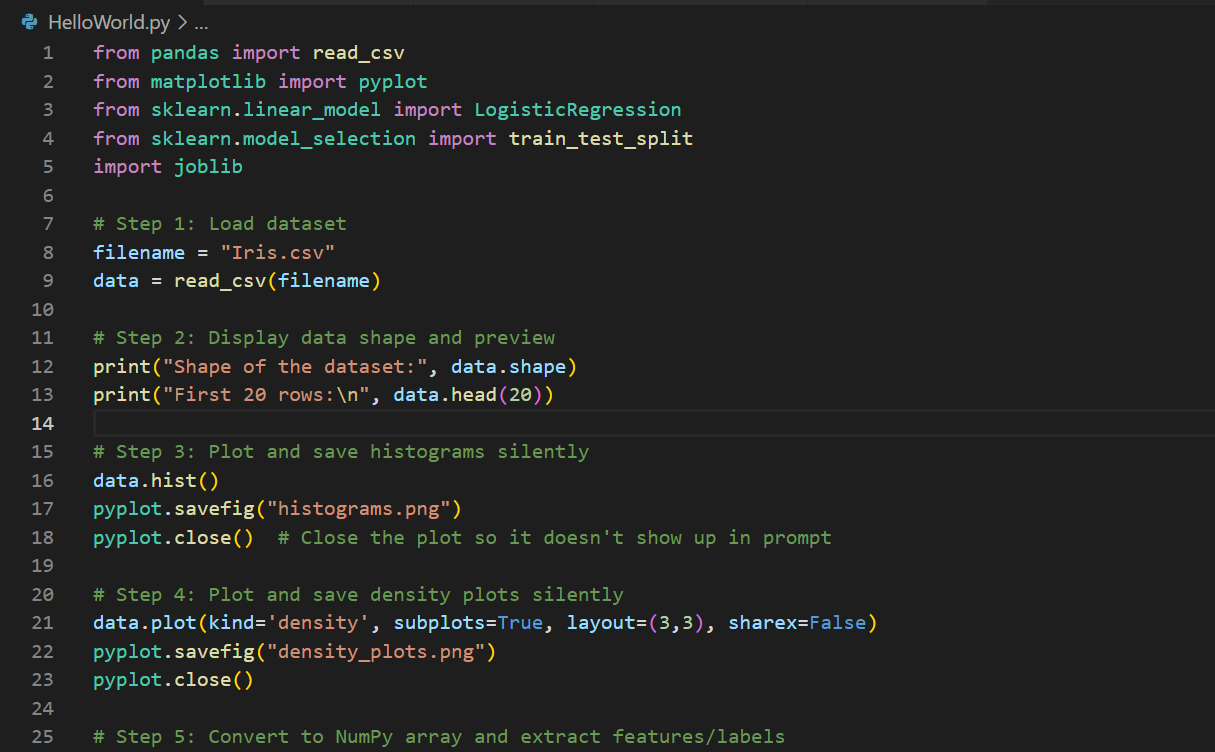Click the comment "# Step 4: Plot and save density plots silently"
Viewport: 1215px width, 752px height.
click(x=358, y=595)
